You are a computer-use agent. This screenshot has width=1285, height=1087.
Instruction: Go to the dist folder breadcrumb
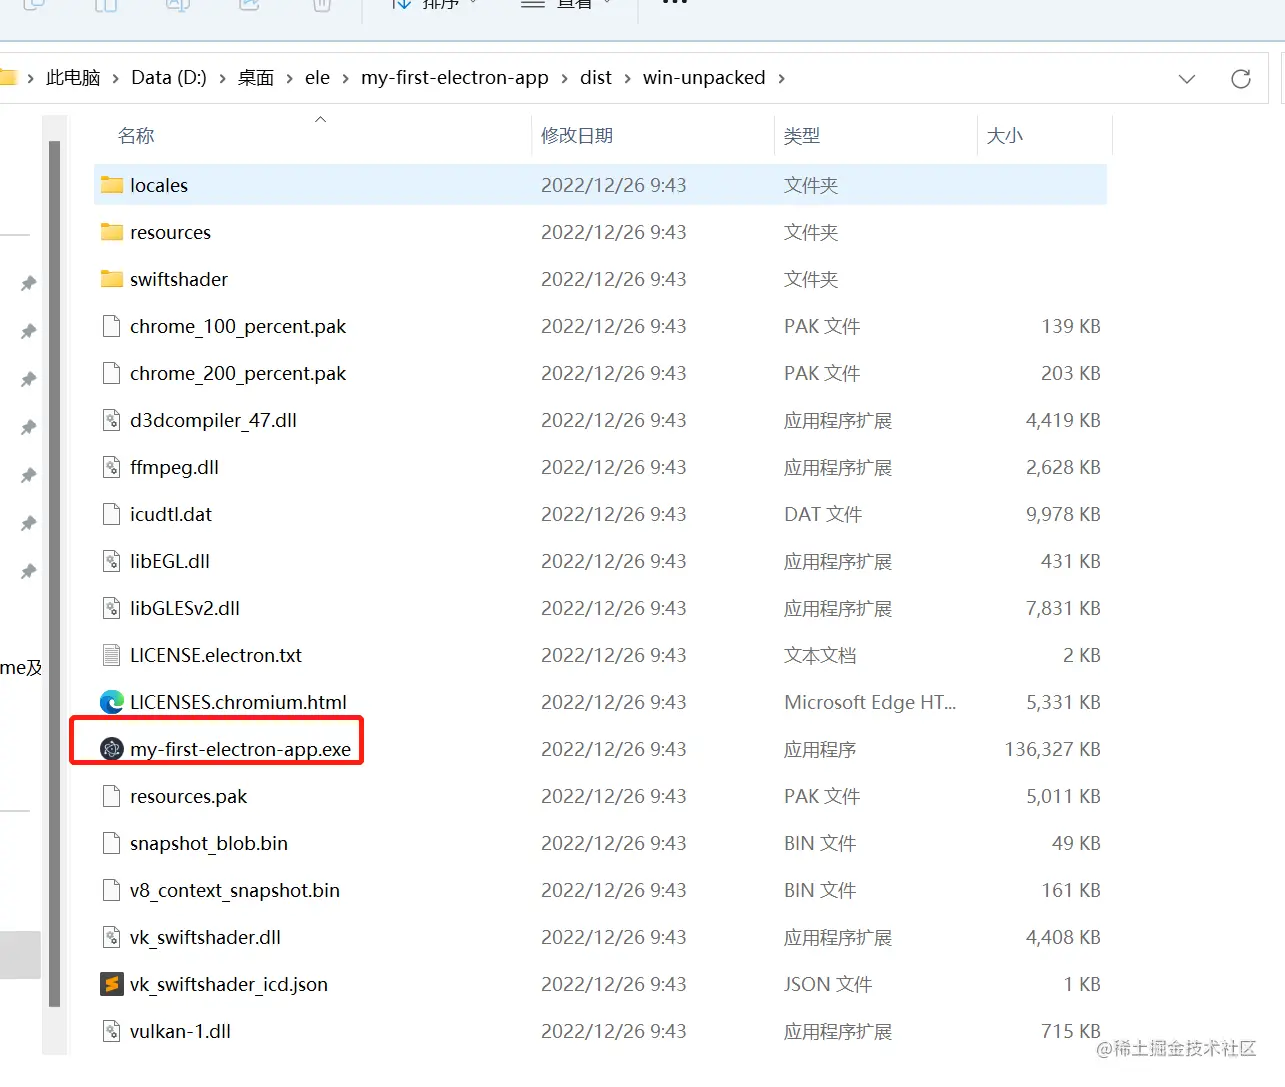tap(596, 78)
